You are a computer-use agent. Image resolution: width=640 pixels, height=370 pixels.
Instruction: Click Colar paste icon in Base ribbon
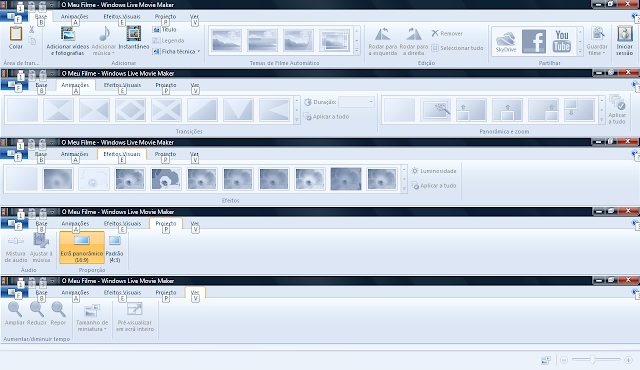click(16, 38)
